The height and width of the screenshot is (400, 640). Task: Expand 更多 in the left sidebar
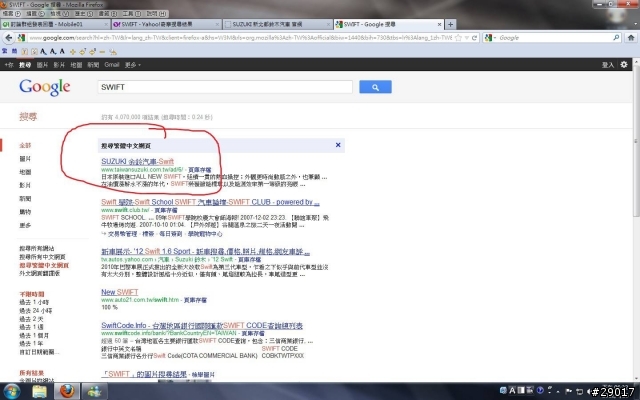point(25,225)
